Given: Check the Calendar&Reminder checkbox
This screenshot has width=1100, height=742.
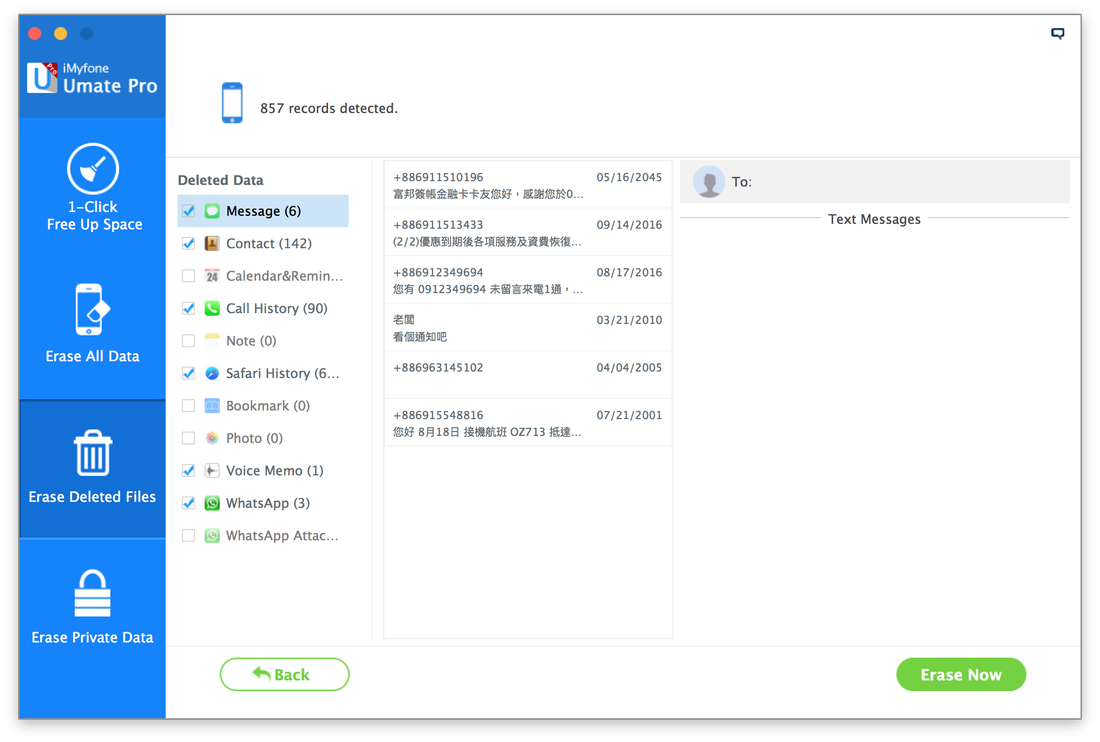Looking at the screenshot, I should pos(188,276).
